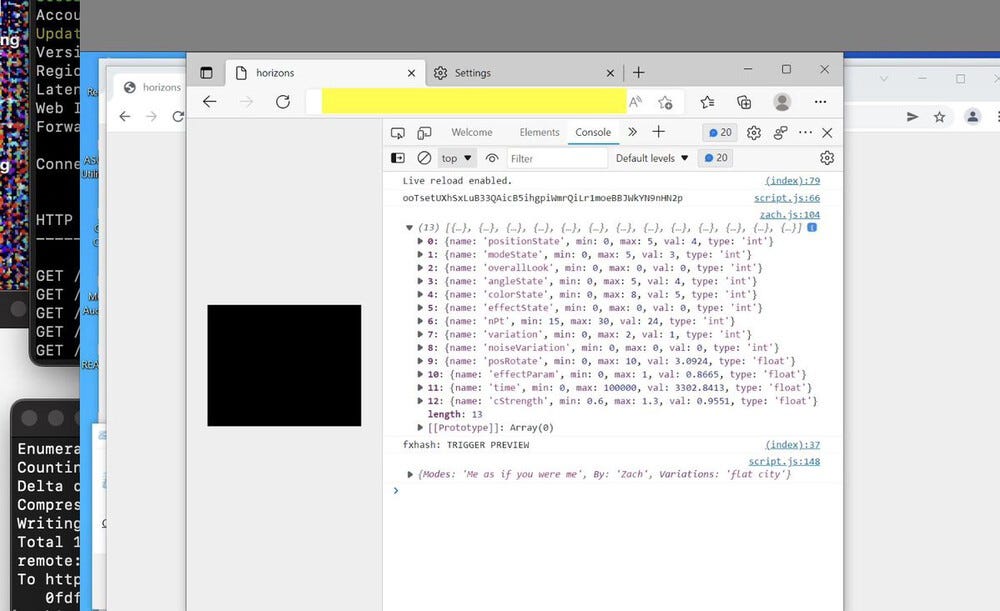The height and width of the screenshot is (611, 1000).
Task: Close the Settings tab
Action: coord(610,73)
